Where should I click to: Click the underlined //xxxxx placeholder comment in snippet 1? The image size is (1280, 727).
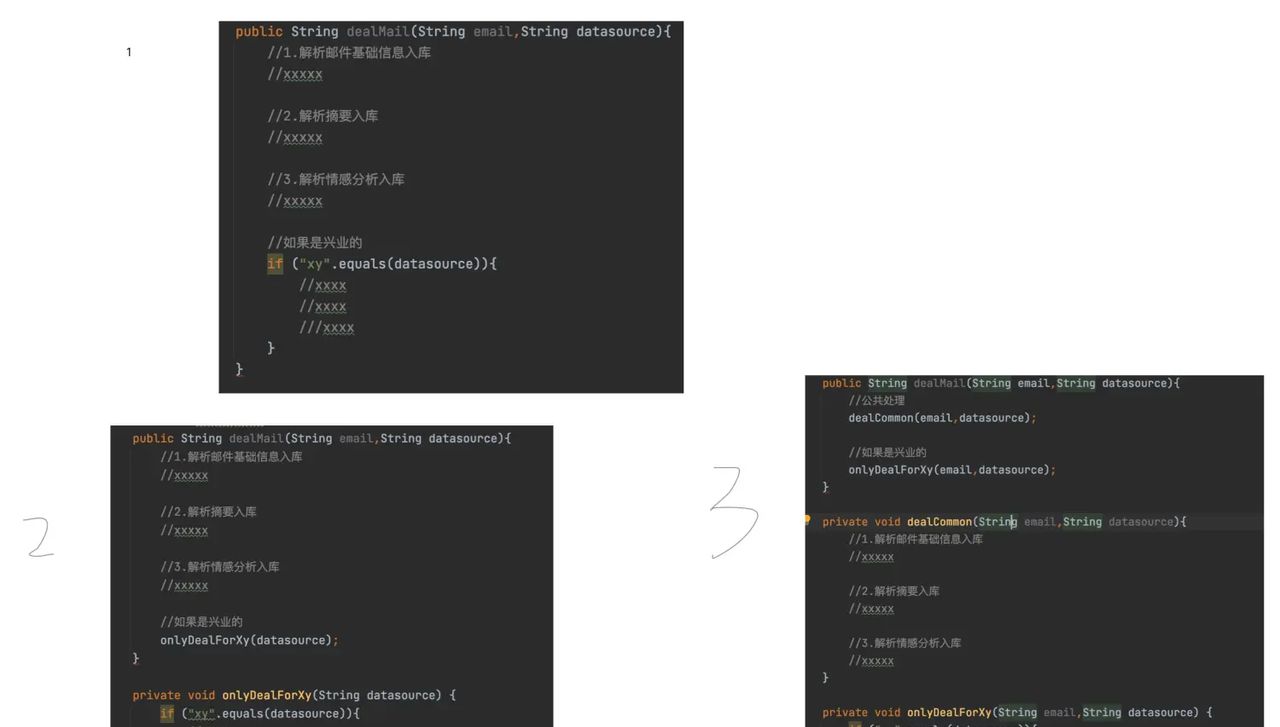coord(296,73)
